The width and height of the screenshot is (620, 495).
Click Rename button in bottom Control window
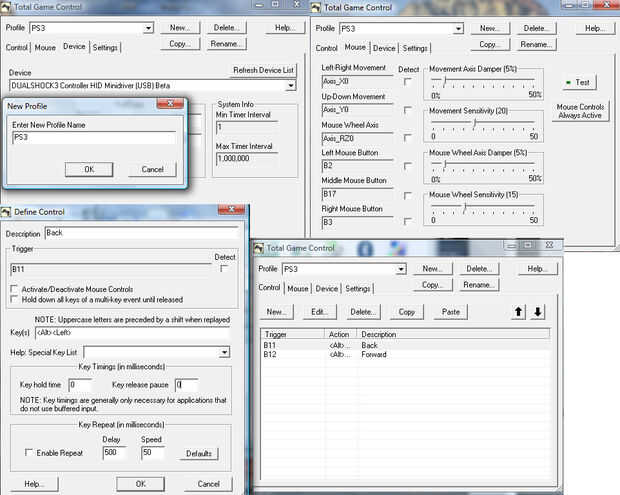click(479, 285)
